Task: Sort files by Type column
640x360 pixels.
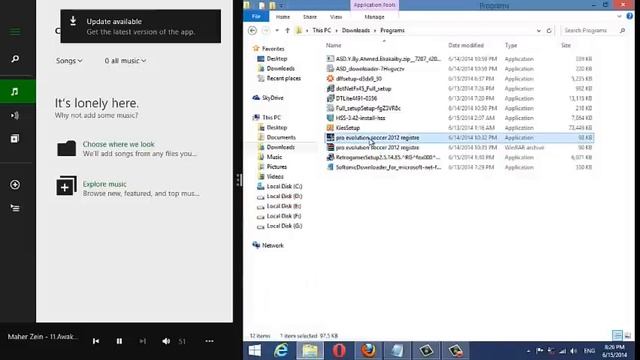Action: (511, 45)
